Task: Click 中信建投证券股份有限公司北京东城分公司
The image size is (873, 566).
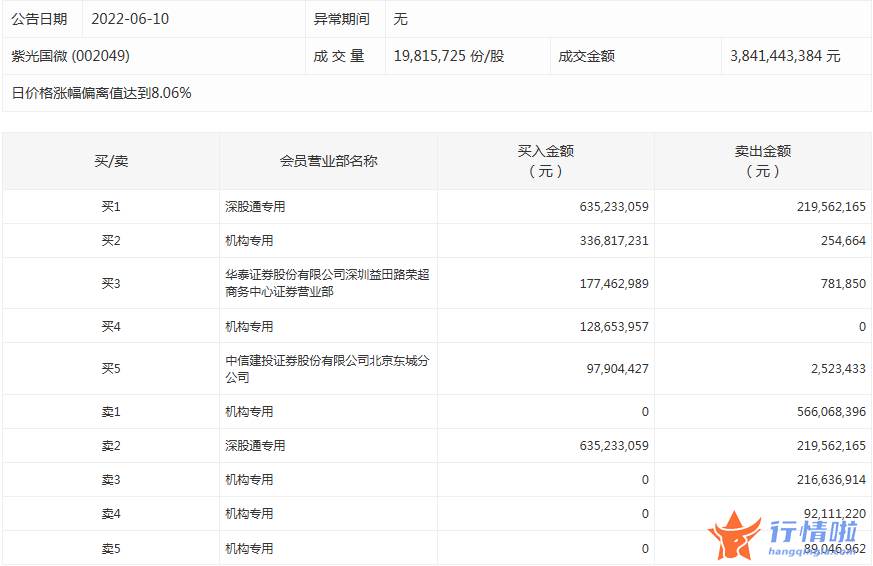Action: point(327,368)
